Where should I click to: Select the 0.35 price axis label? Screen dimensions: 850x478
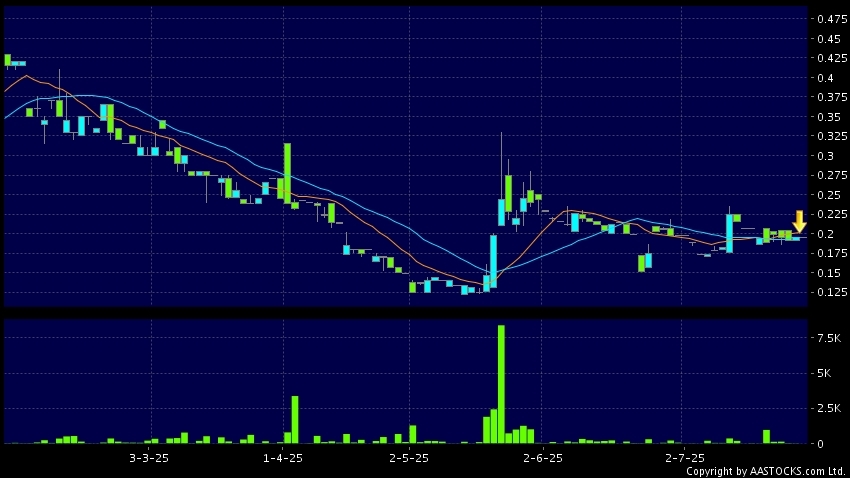point(829,117)
